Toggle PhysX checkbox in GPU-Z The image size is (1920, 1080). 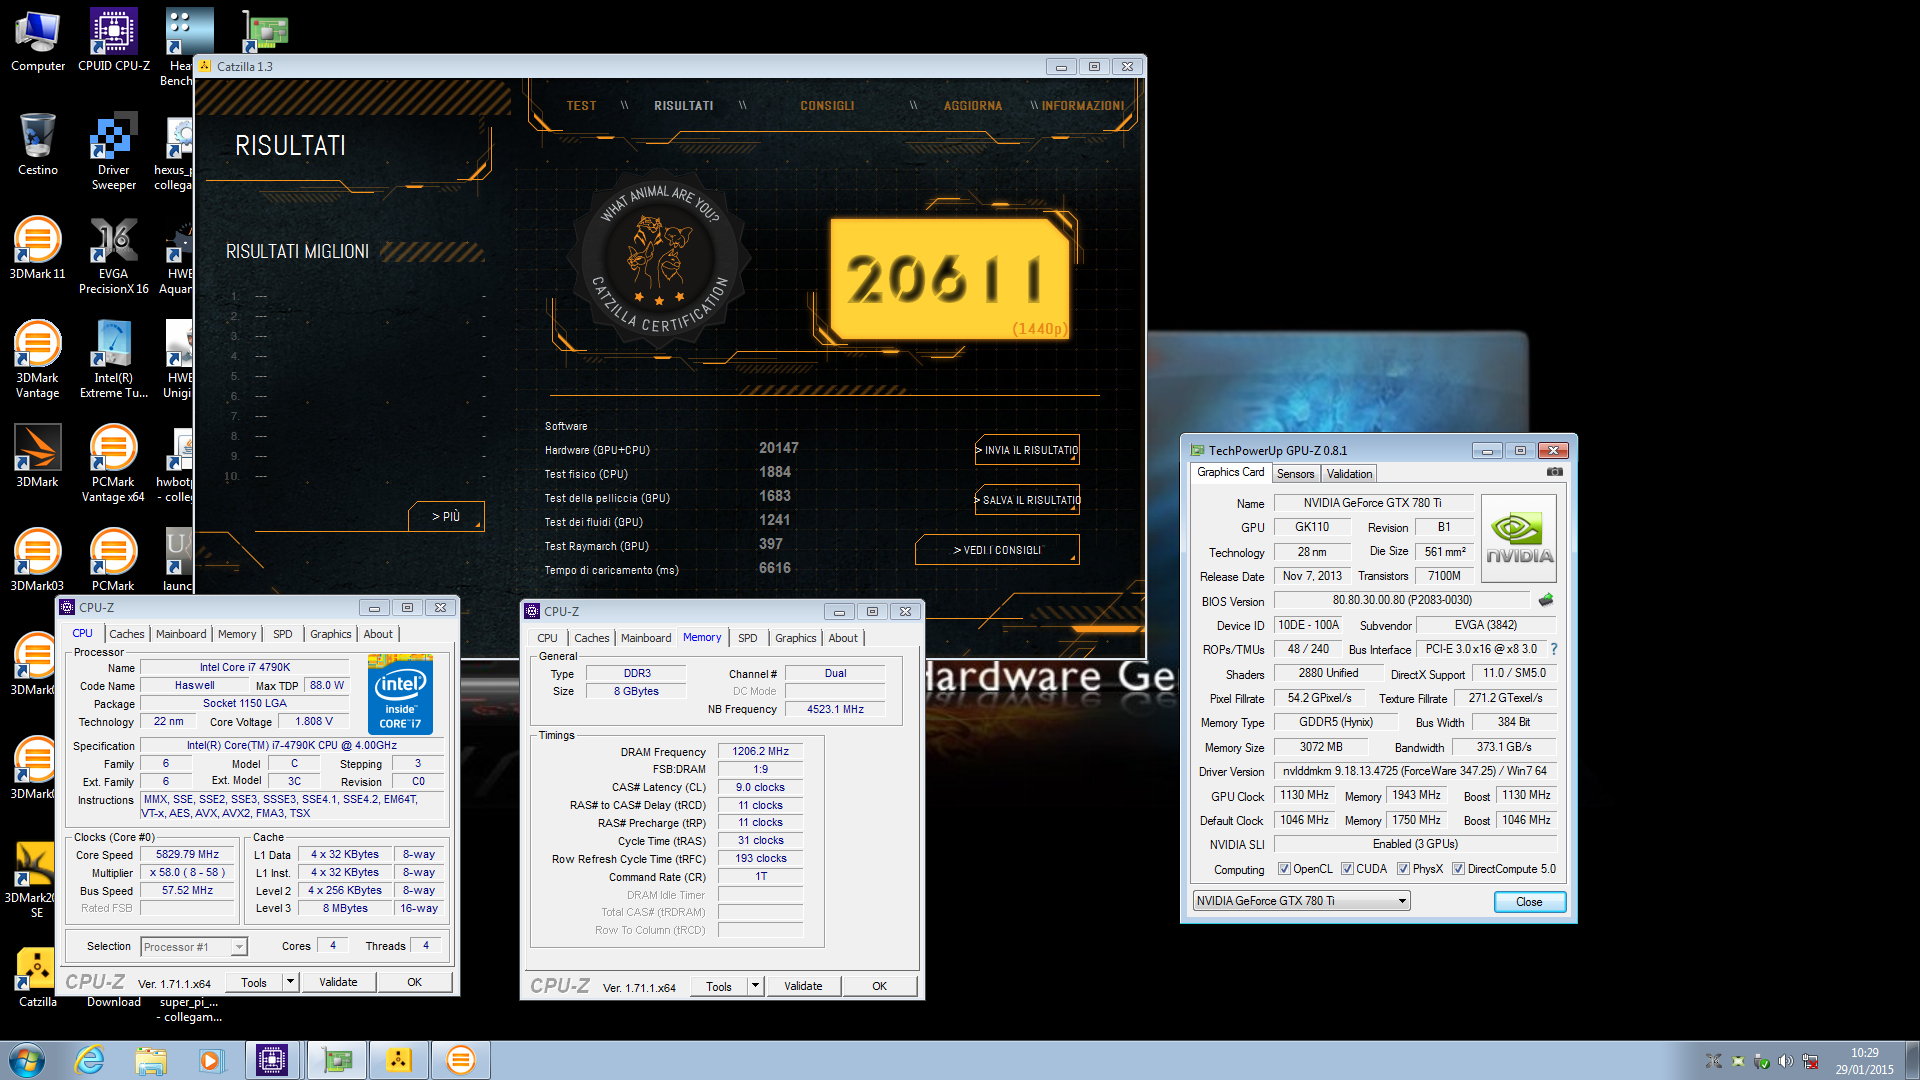point(1403,869)
